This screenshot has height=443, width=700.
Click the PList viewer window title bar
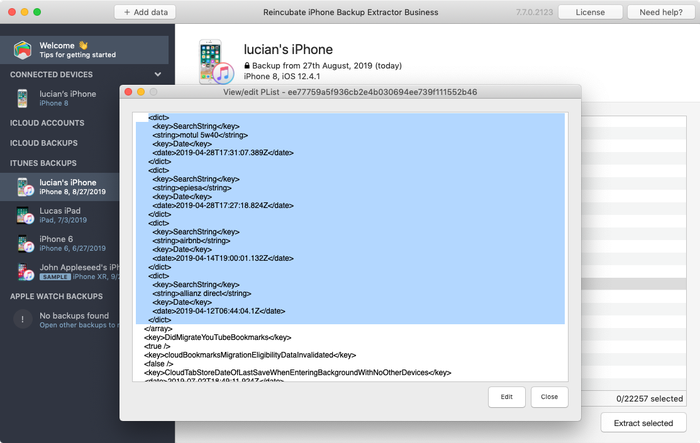point(350,92)
